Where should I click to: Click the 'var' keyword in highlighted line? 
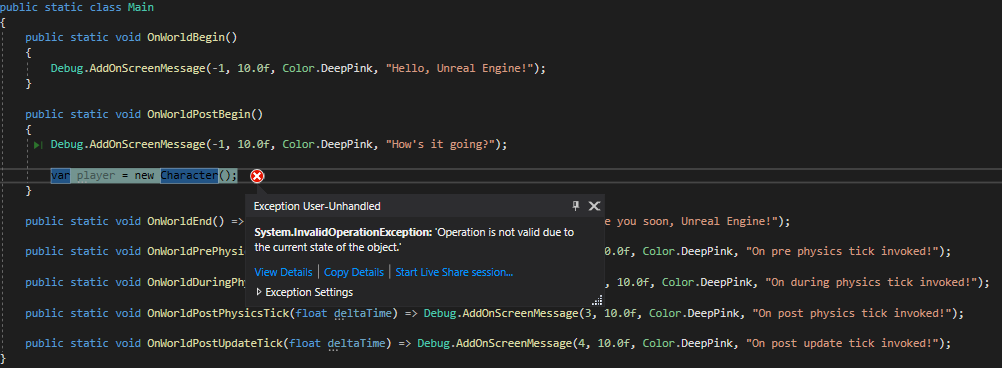coord(61,175)
